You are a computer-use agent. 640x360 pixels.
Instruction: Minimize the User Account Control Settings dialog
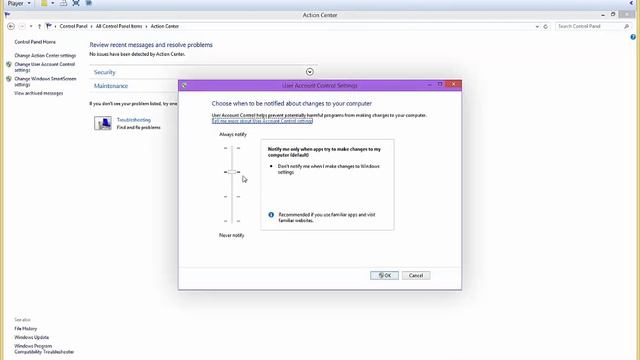tap(429, 84)
